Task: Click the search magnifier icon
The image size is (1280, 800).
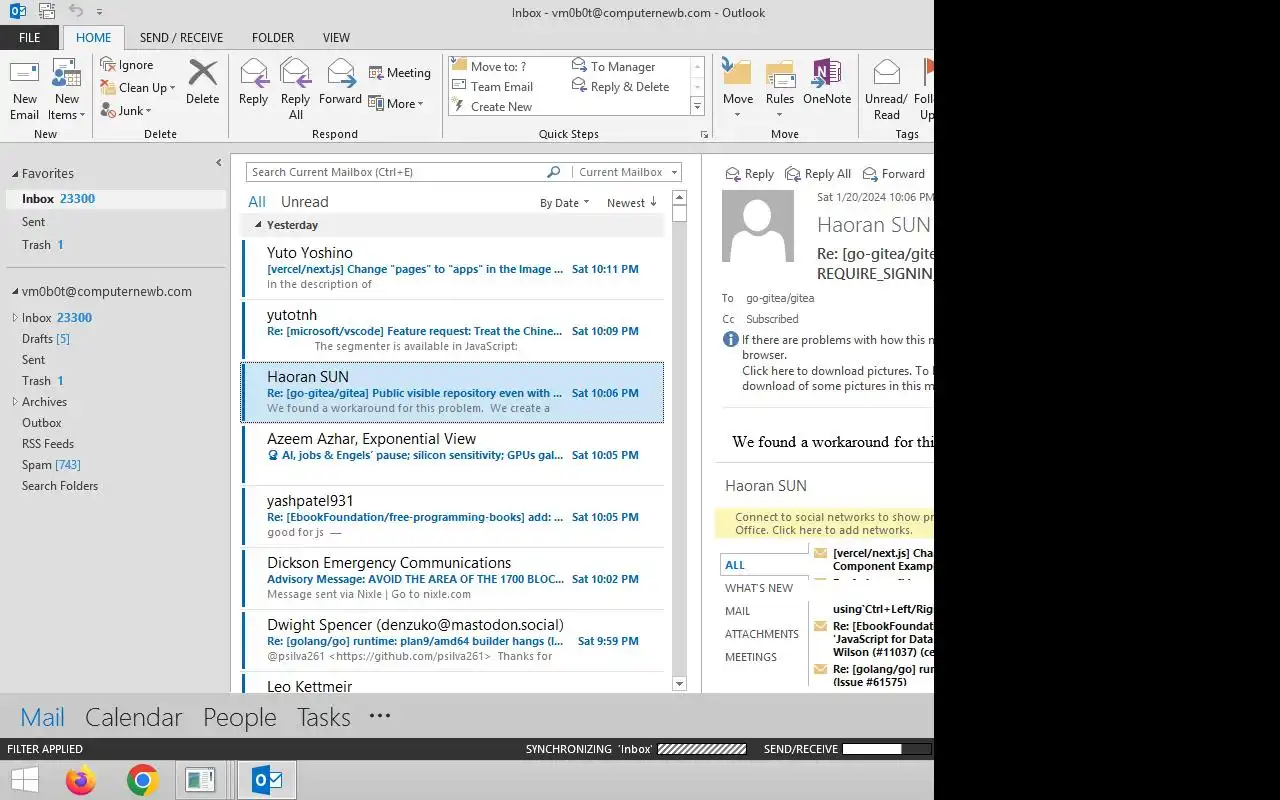Action: [x=554, y=172]
